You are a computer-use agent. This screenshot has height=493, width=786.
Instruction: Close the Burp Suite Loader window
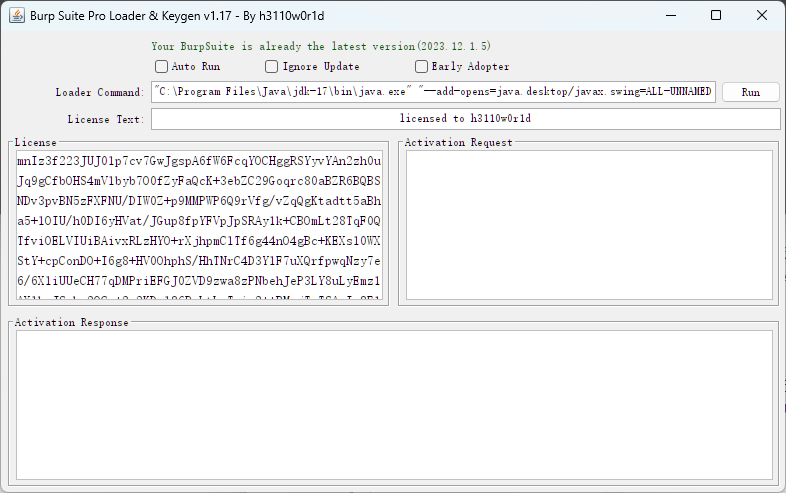pos(761,16)
